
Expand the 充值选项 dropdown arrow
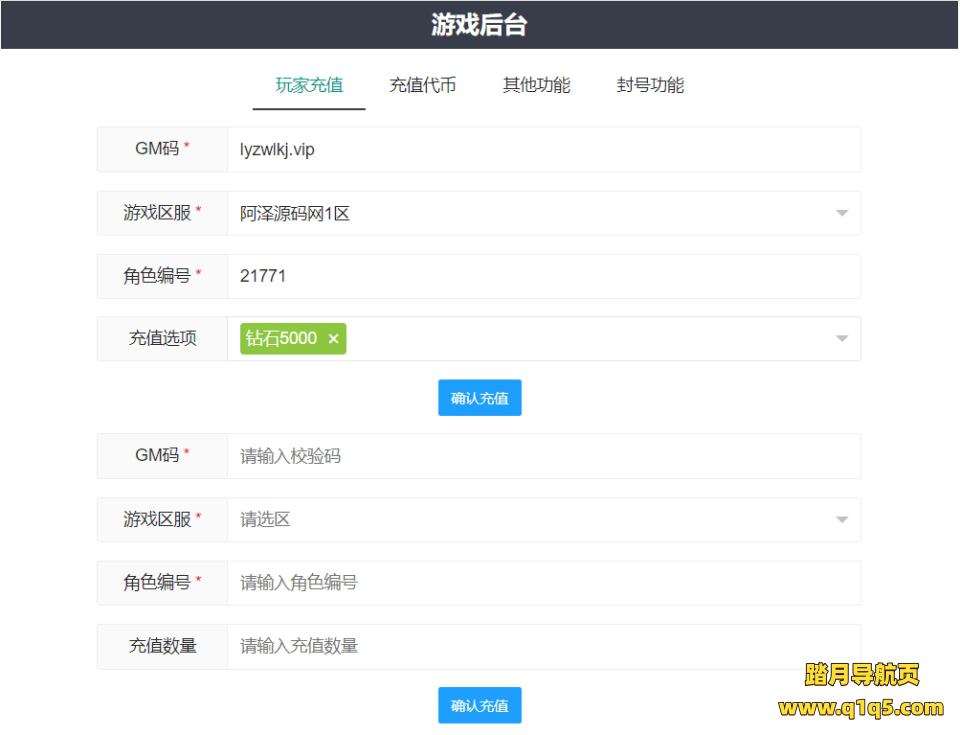tap(841, 339)
